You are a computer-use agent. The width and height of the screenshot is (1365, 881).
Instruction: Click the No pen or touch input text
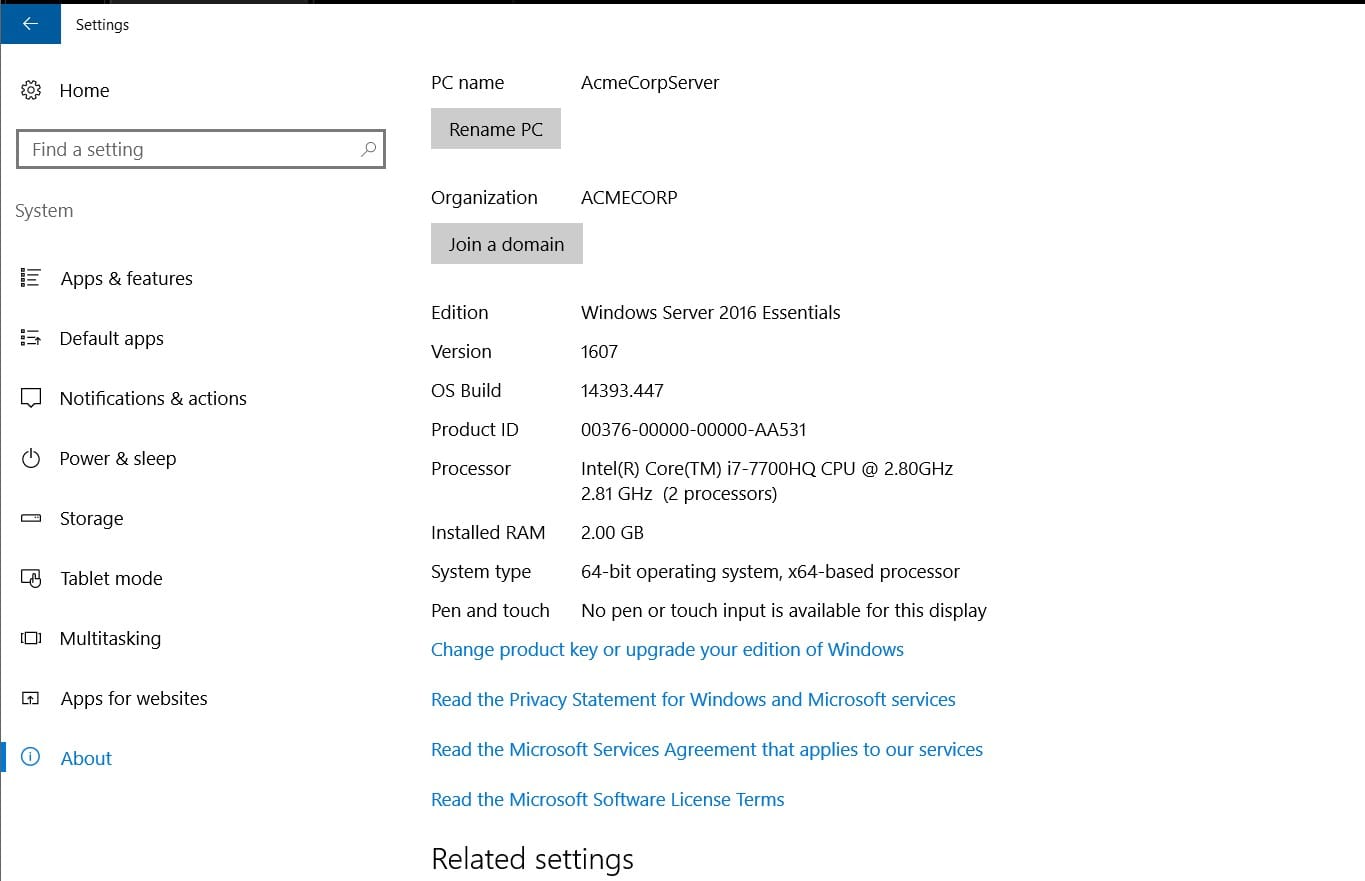(x=784, y=611)
